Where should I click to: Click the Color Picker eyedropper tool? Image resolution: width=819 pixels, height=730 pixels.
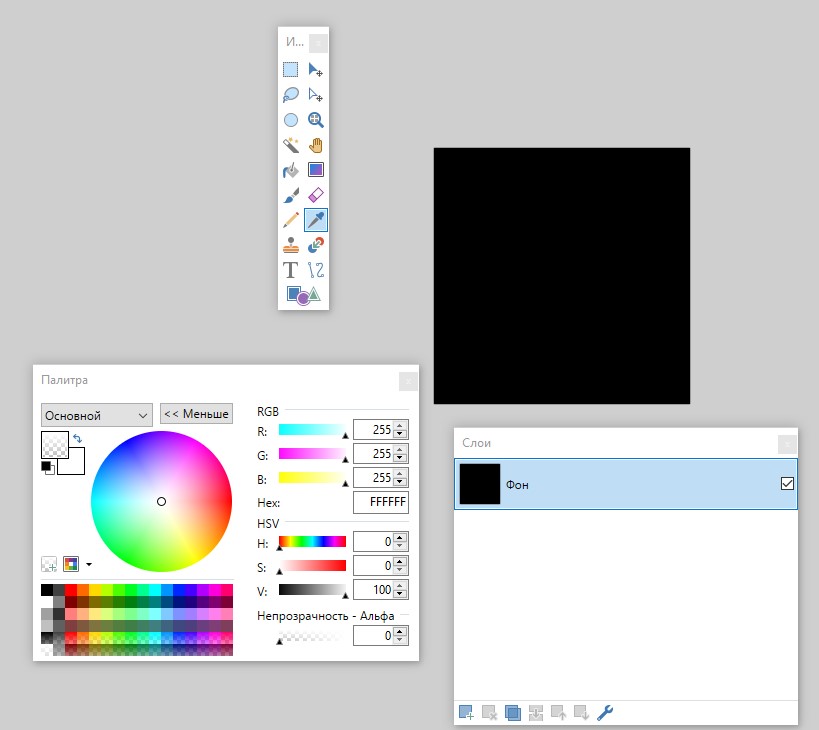point(315,220)
